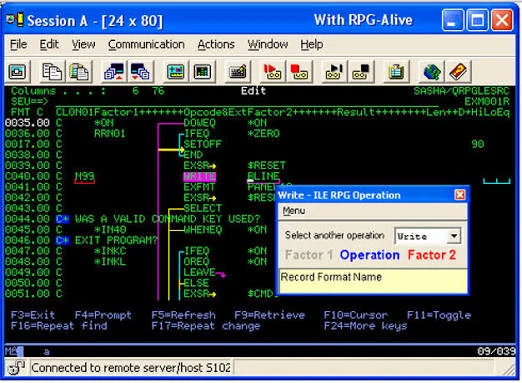Viewport: 522px width, 383px height.
Task: Click the $RESET subroutine name on line 0039
Action: (267, 166)
